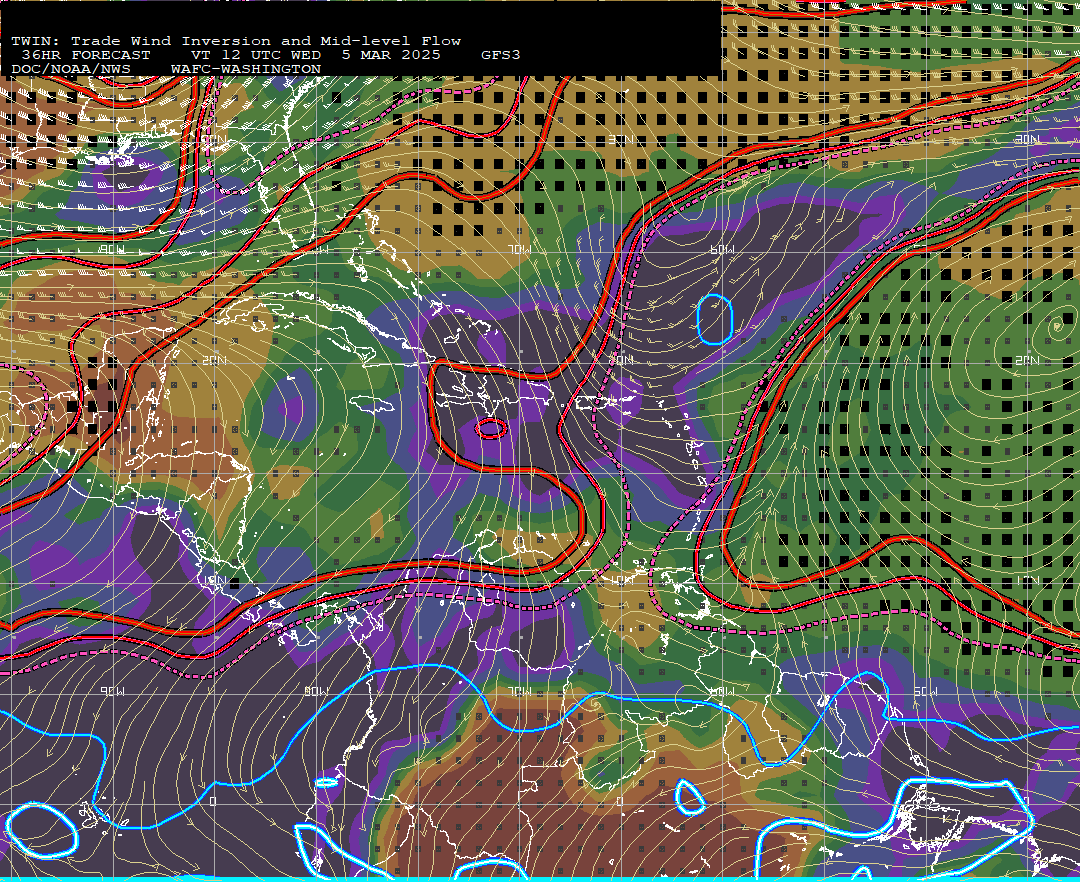Click the "20N" label just north of Puerto Rico
This screenshot has width=1080, height=882.
pyautogui.click(x=622, y=360)
